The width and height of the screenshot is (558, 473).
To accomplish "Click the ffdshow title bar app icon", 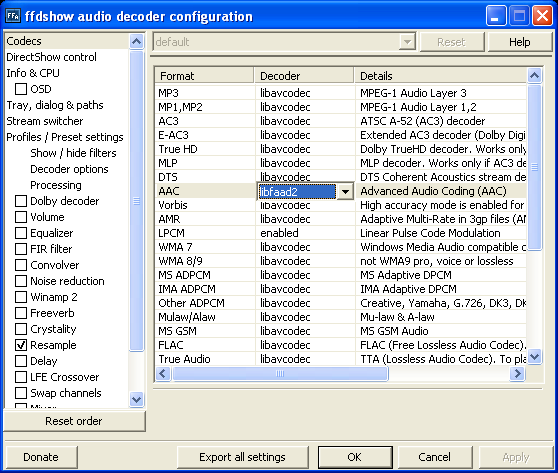I will tap(13, 16).
